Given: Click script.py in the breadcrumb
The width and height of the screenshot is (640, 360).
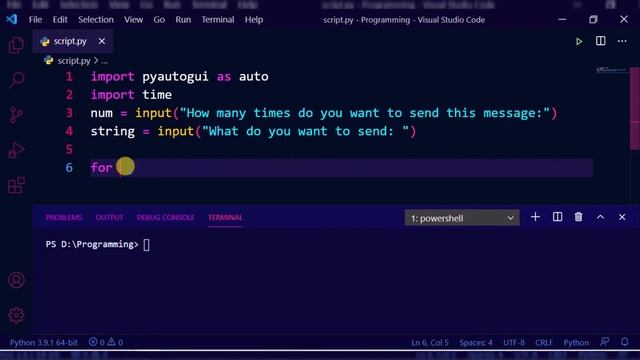Looking at the screenshot, I should click(x=74, y=61).
